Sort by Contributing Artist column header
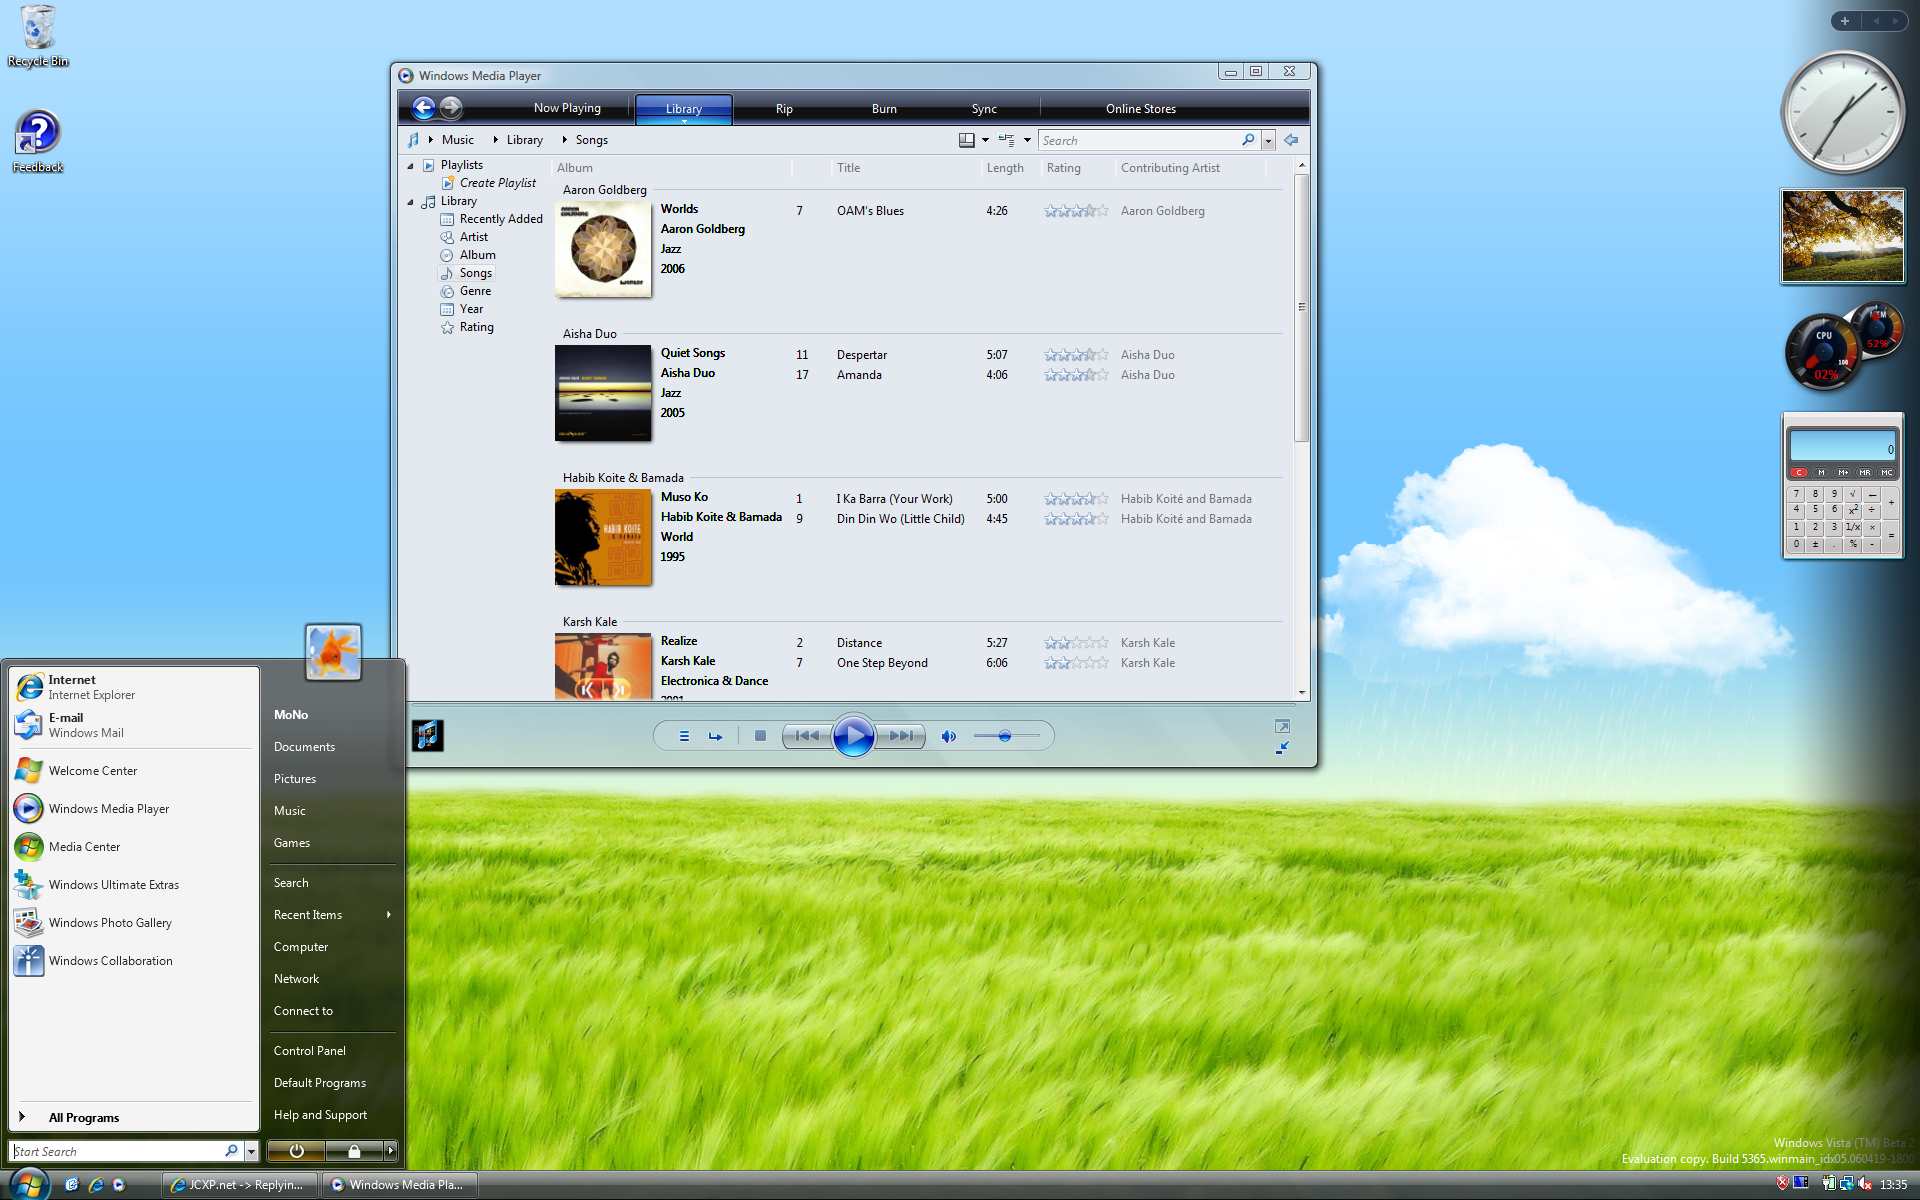Image resolution: width=1920 pixels, height=1200 pixels. tap(1170, 168)
